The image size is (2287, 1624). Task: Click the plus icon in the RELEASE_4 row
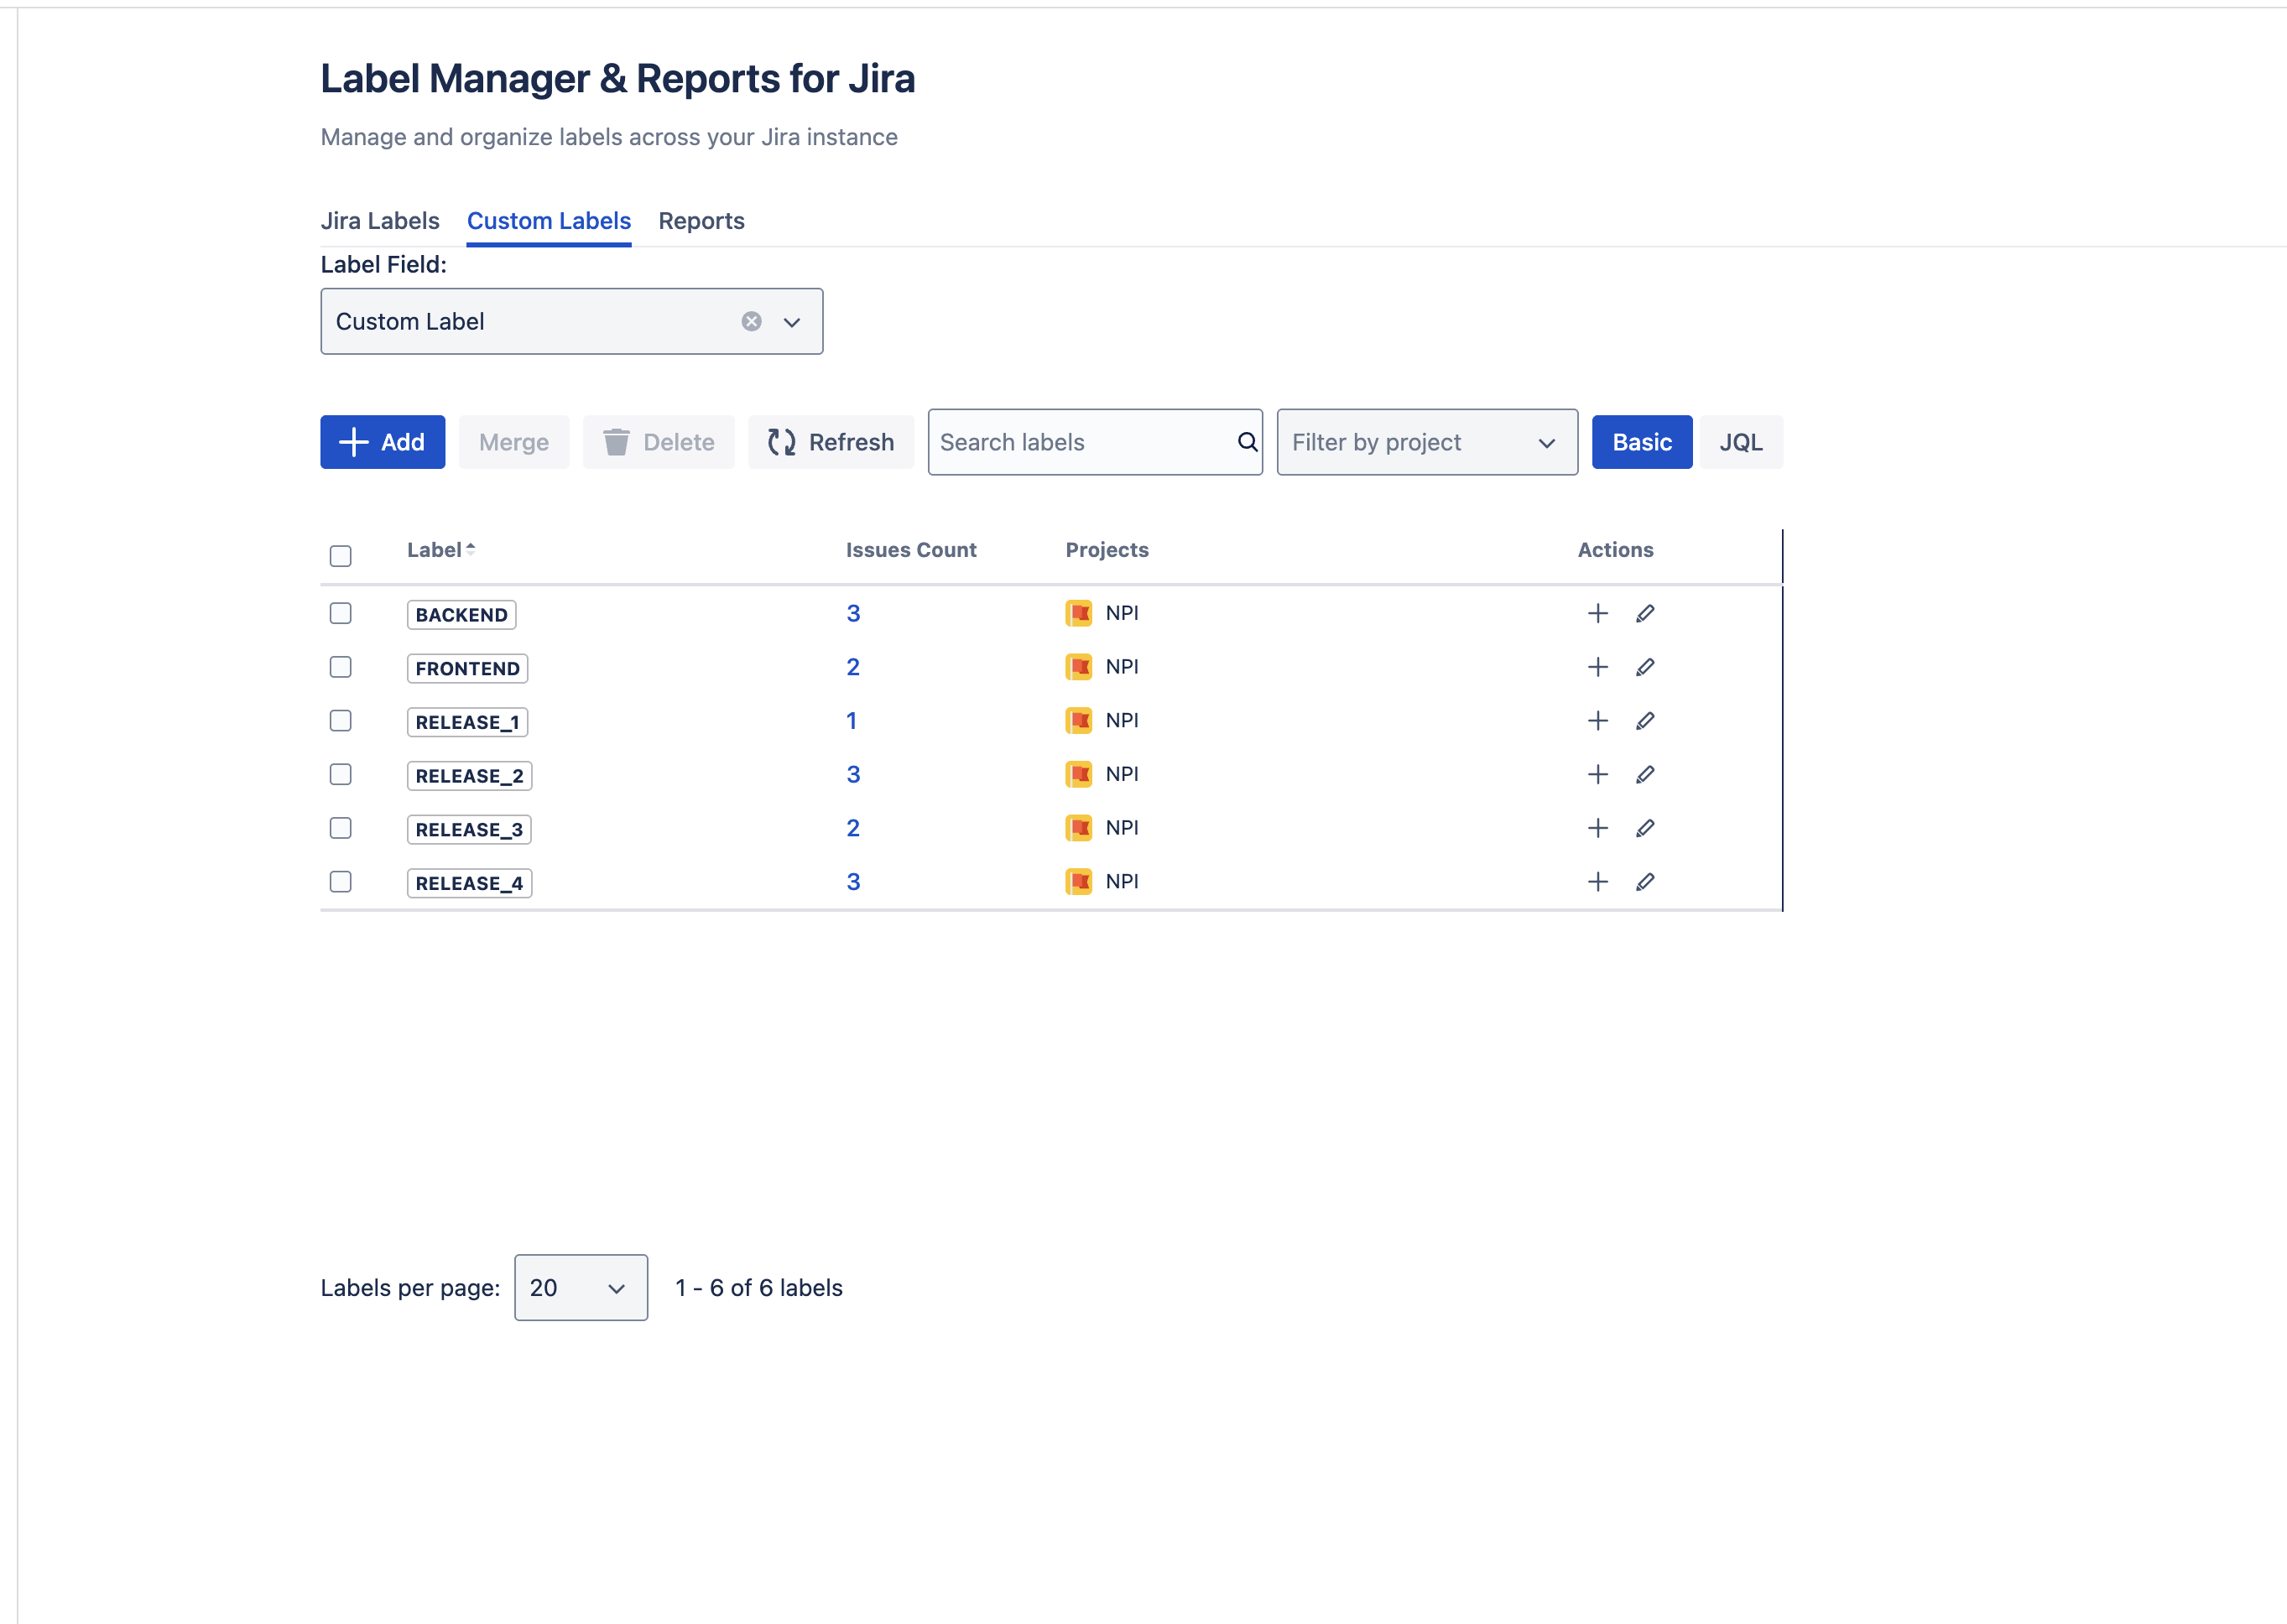click(x=1597, y=882)
